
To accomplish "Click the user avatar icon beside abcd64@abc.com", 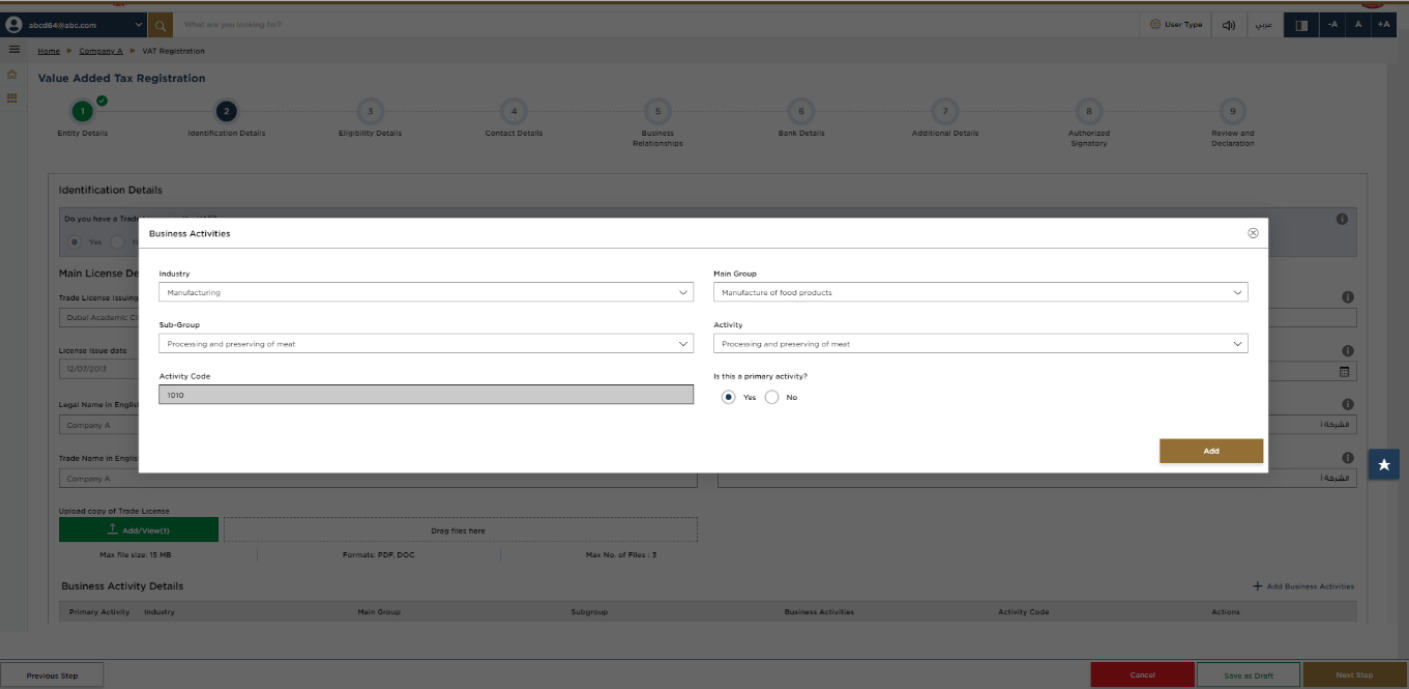I will tap(14, 24).
